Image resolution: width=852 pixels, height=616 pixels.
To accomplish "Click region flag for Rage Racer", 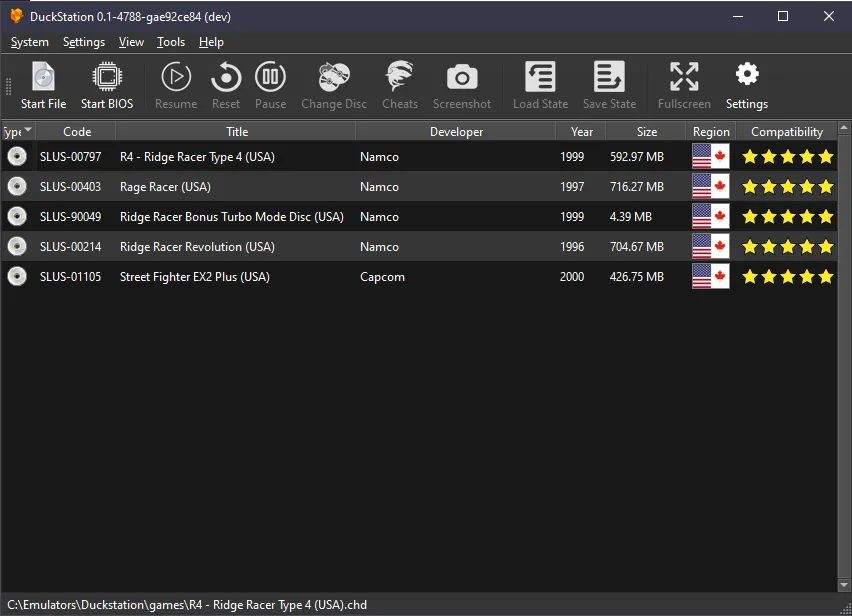I will click(x=710, y=186).
